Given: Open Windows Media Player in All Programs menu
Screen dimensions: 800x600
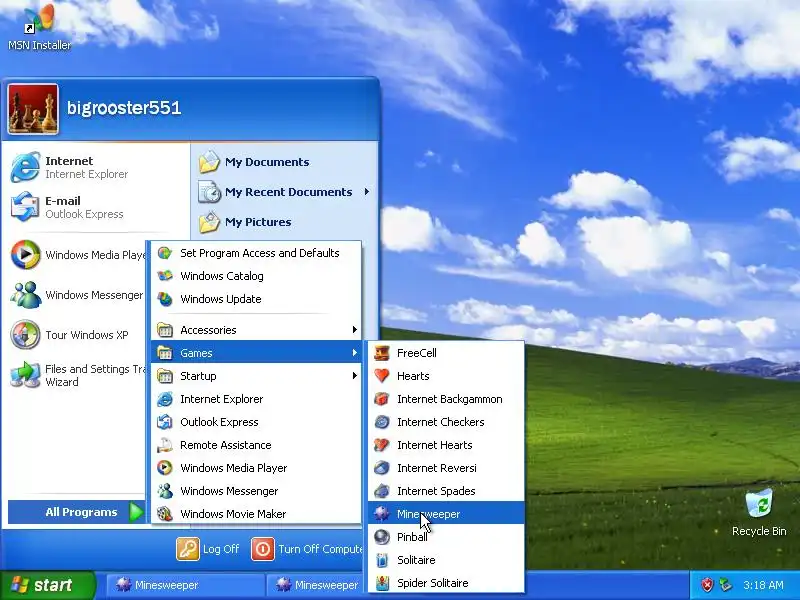Looking at the screenshot, I should (x=256, y=468).
